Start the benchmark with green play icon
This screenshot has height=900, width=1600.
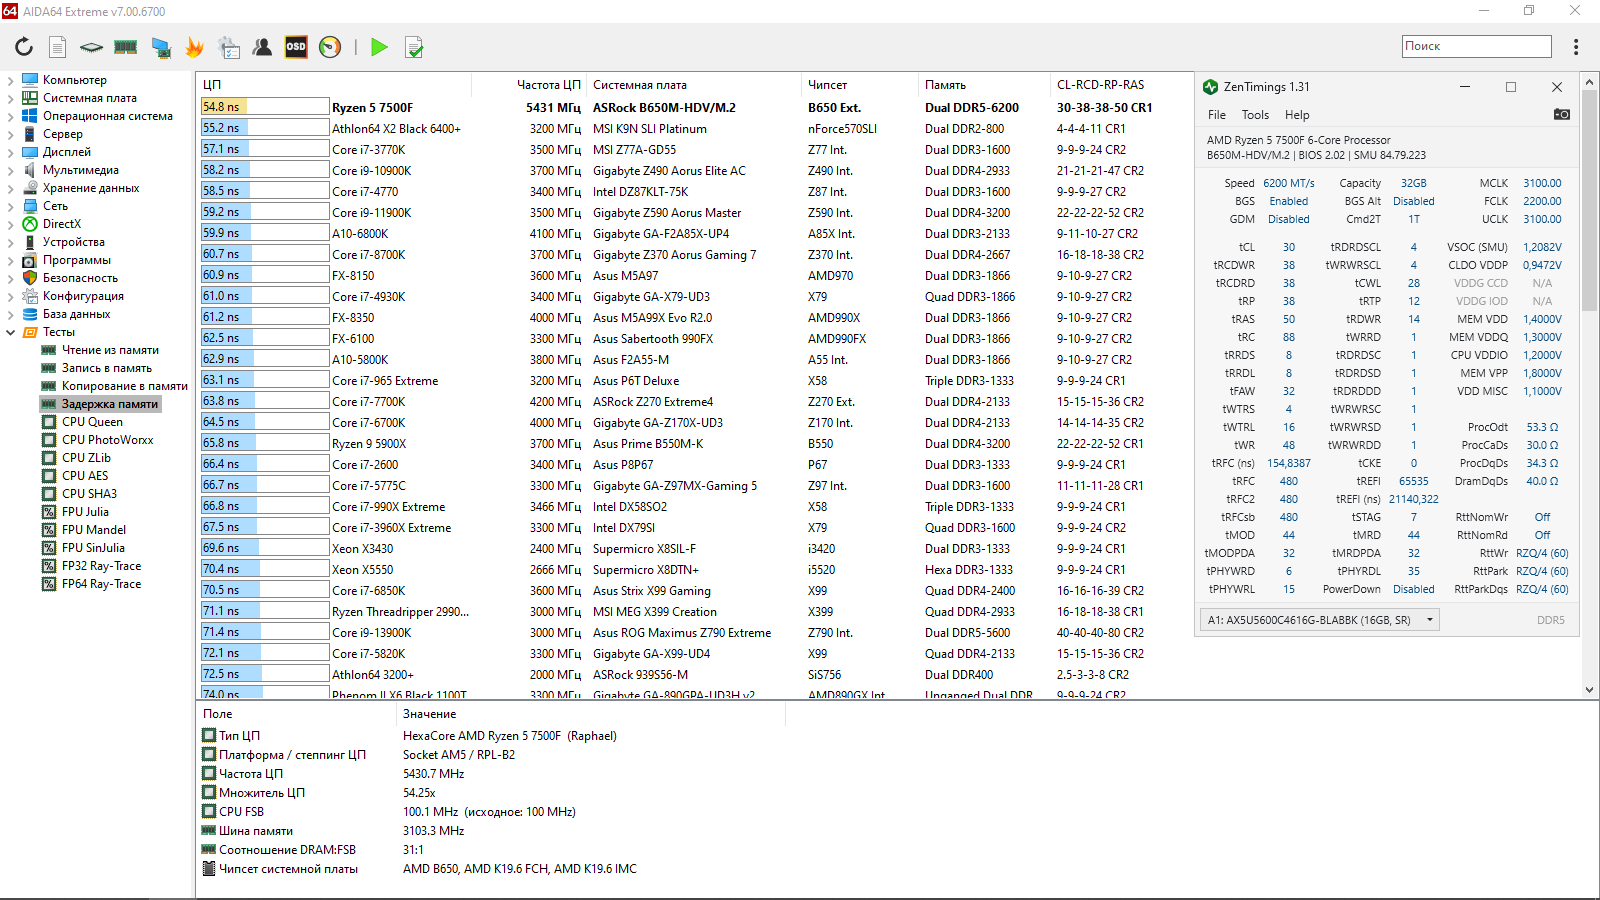tap(379, 47)
